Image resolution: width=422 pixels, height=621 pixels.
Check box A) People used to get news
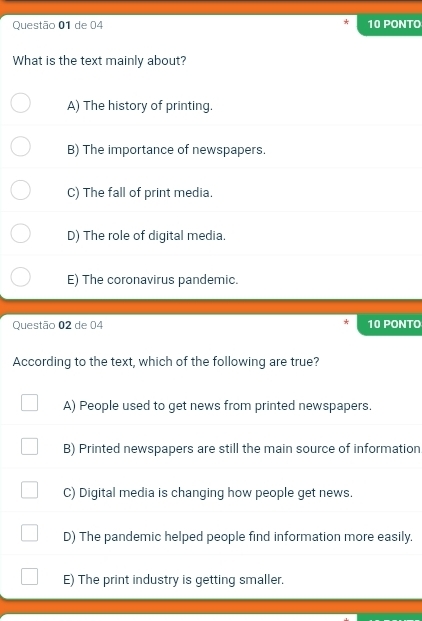(x=30, y=402)
